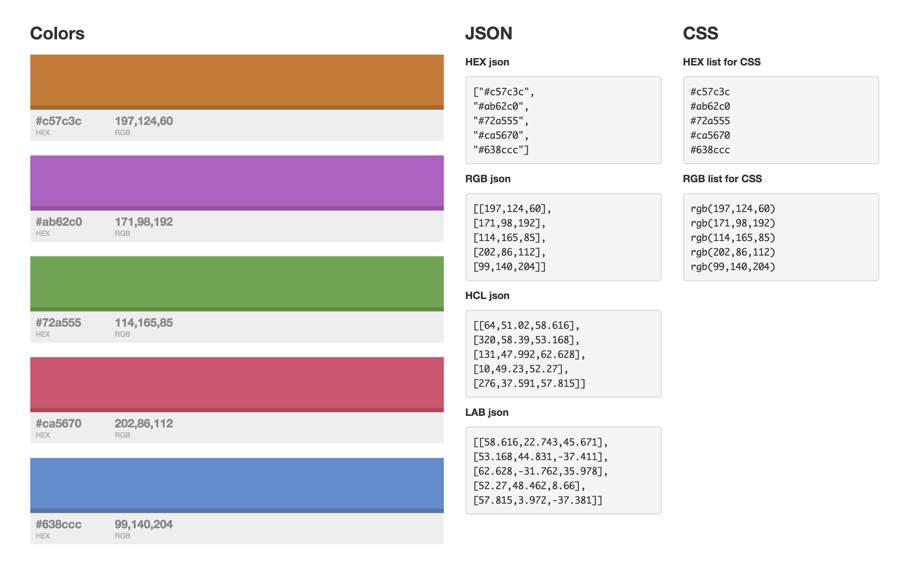
Task: Click the RGB list for CSS box
Action: [x=780, y=237]
